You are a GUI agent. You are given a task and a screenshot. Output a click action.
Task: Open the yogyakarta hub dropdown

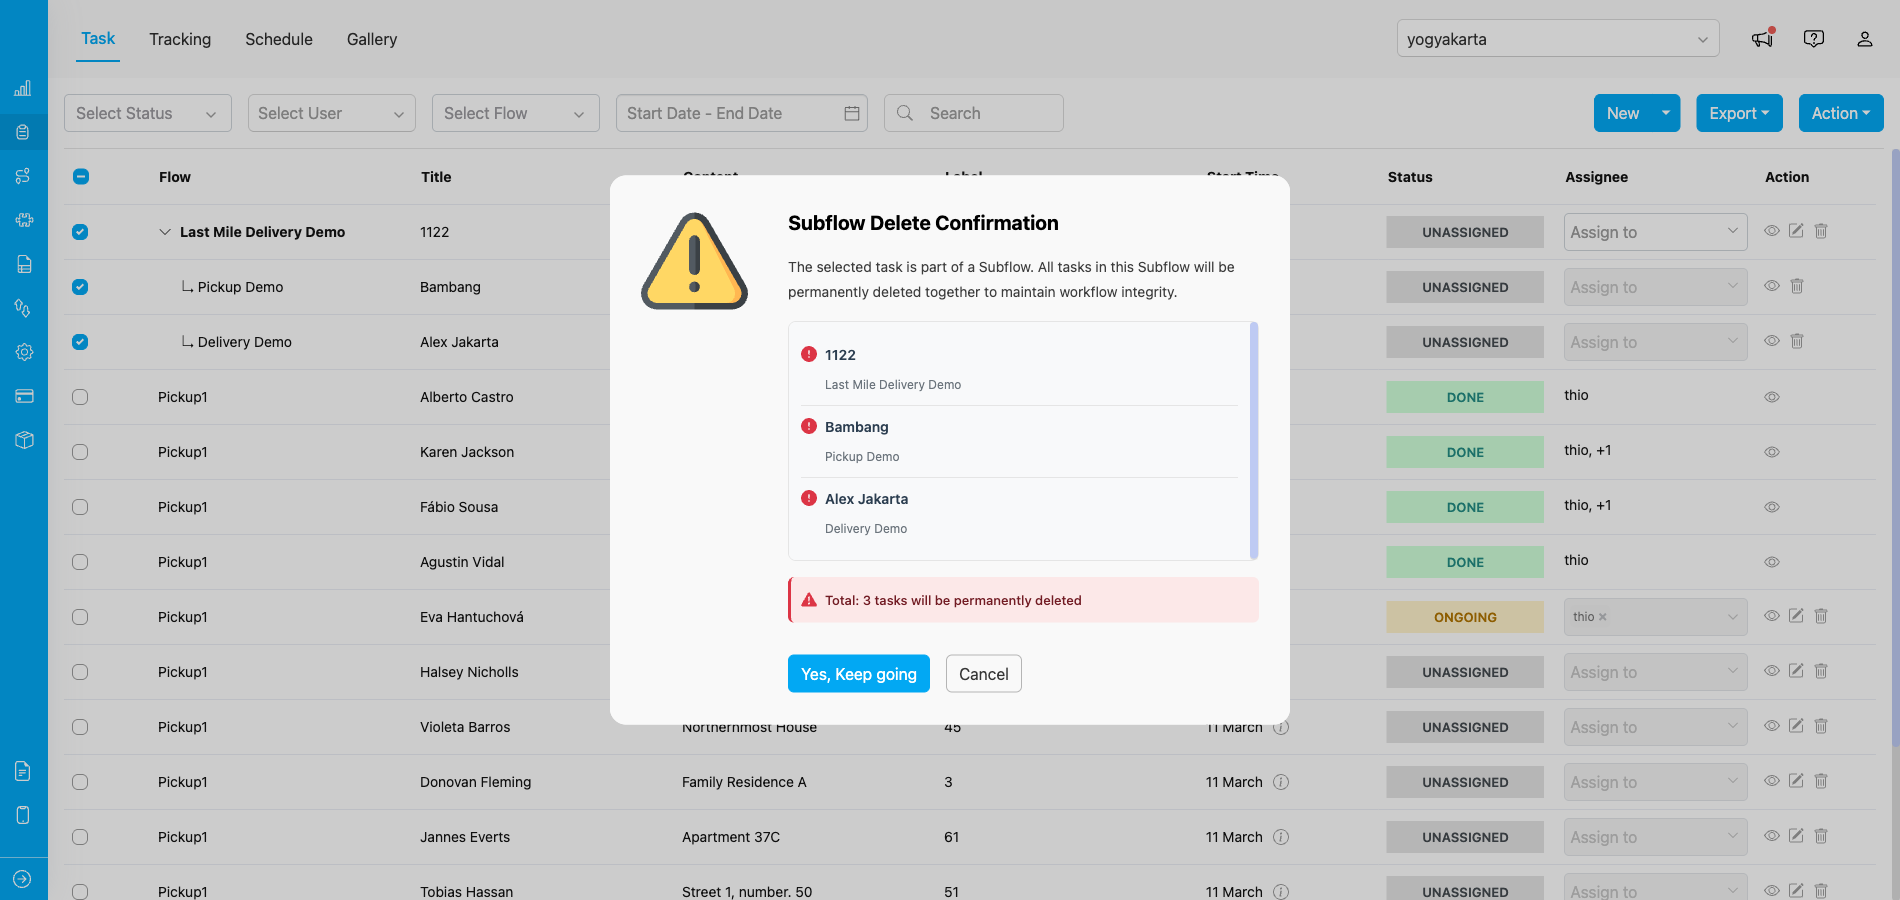coord(1558,39)
